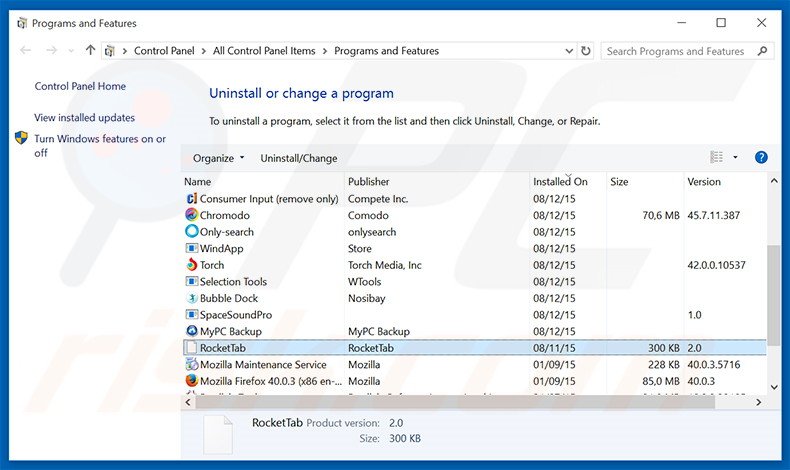Image resolution: width=790 pixels, height=470 pixels.
Task: Expand the view options dropdown arrow
Action: coord(735,158)
